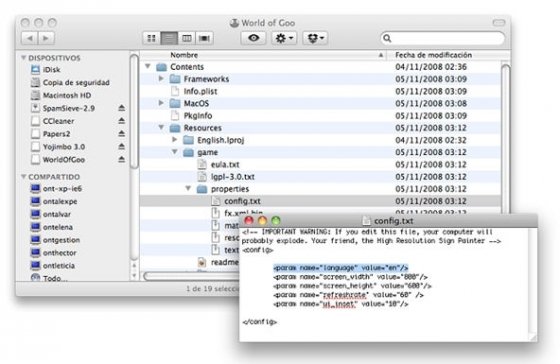
Task: Expand the MacOS folder
Action: (x=161, y=103)
